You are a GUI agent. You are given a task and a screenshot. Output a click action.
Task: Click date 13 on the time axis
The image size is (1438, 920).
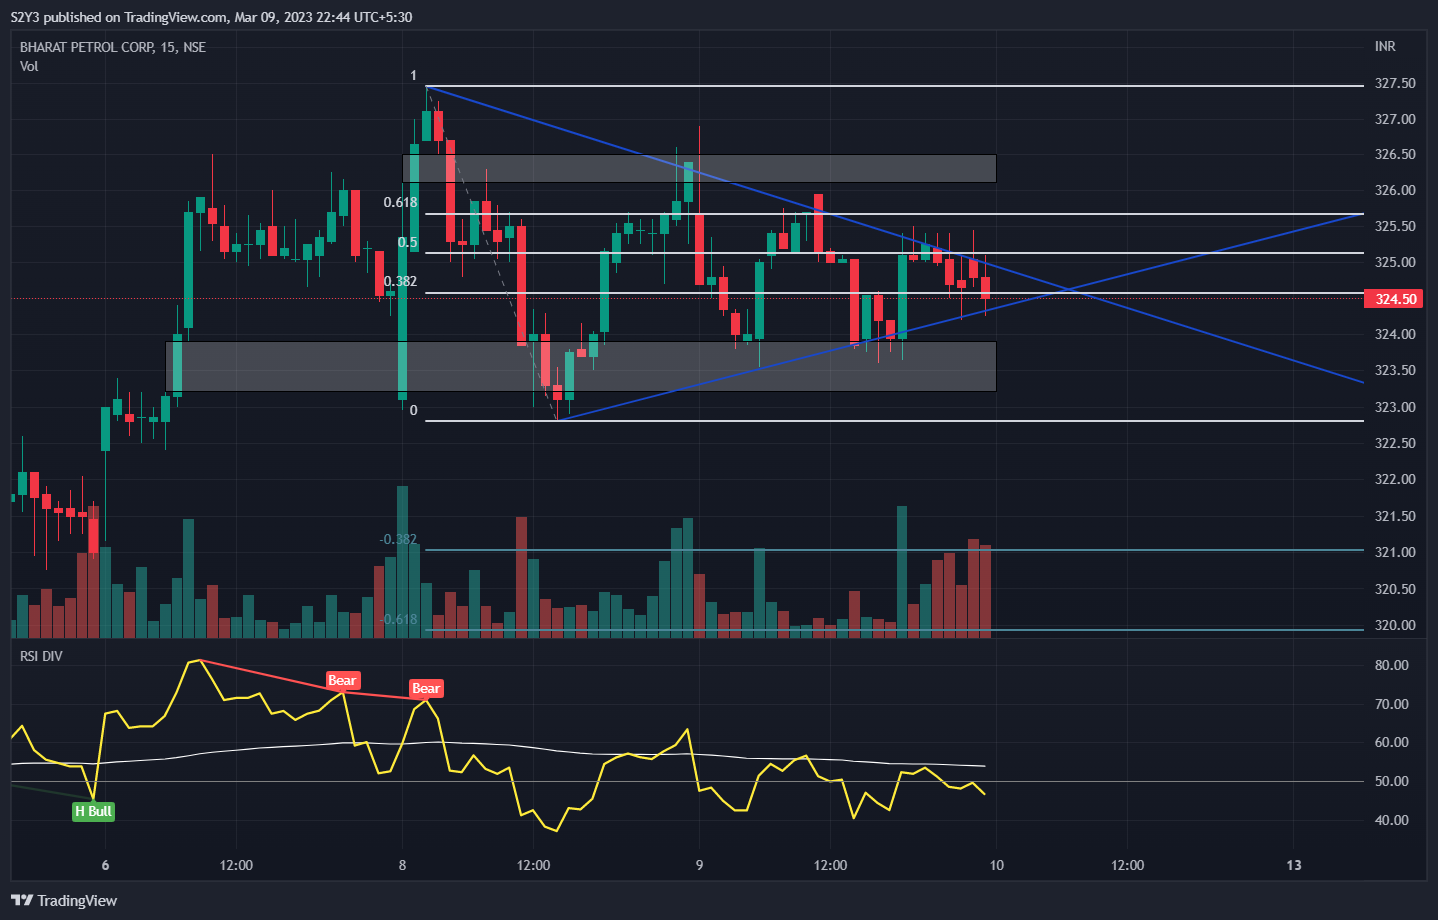[1294, 866]
